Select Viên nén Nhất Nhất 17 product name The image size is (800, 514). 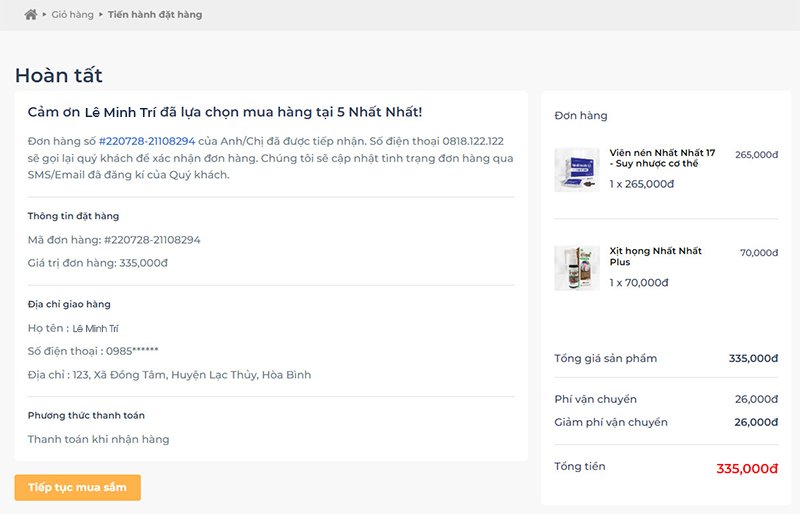(662, 158)
